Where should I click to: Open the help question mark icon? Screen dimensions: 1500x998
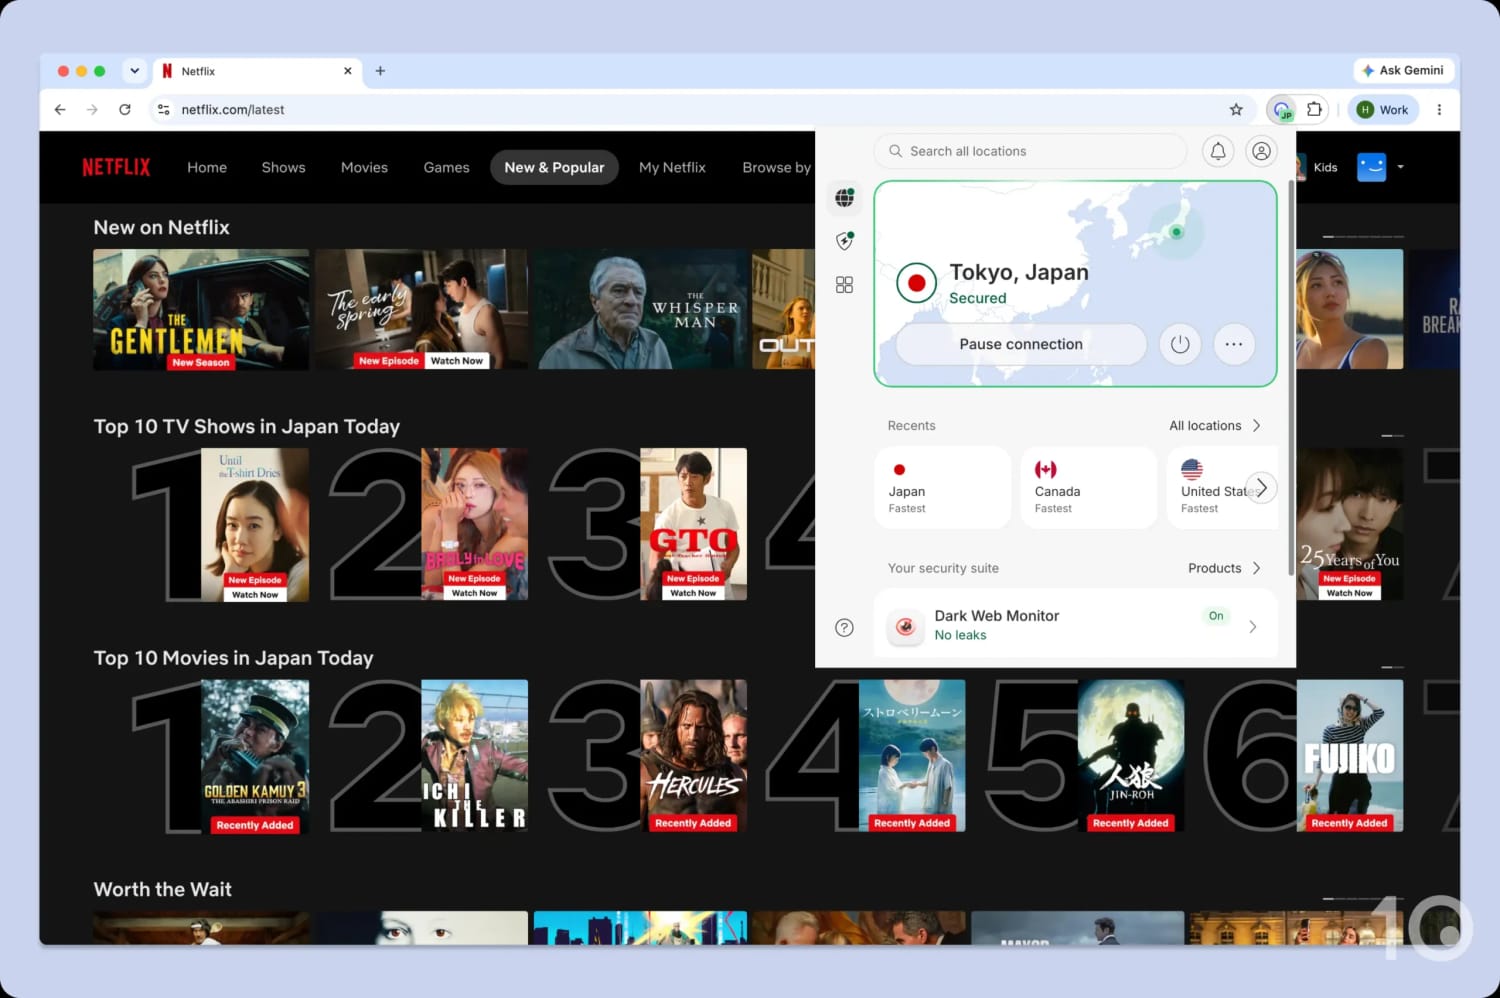pos(844,627)
